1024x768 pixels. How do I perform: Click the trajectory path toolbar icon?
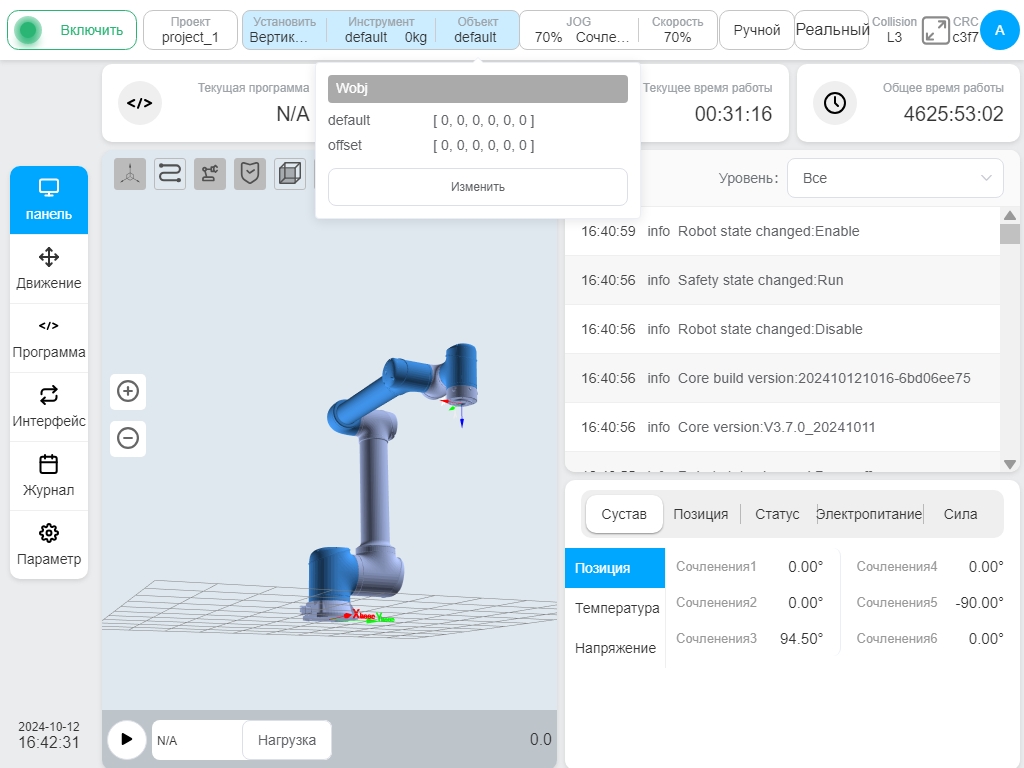coord(170,174)
